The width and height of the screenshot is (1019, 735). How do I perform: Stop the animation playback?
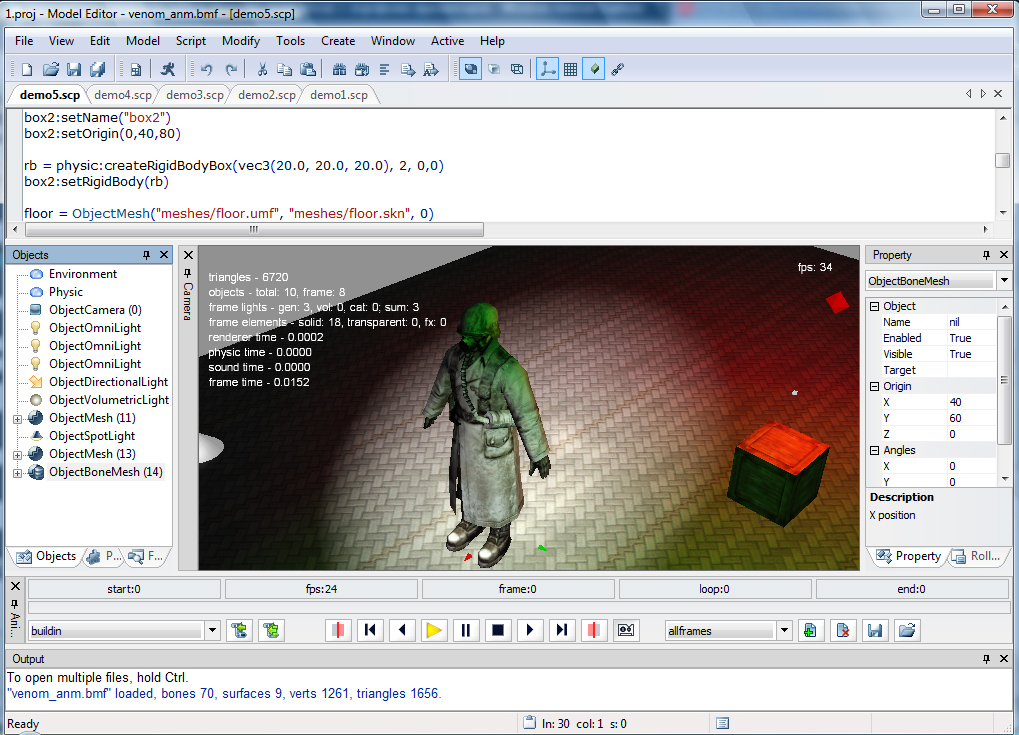(498, 630)
